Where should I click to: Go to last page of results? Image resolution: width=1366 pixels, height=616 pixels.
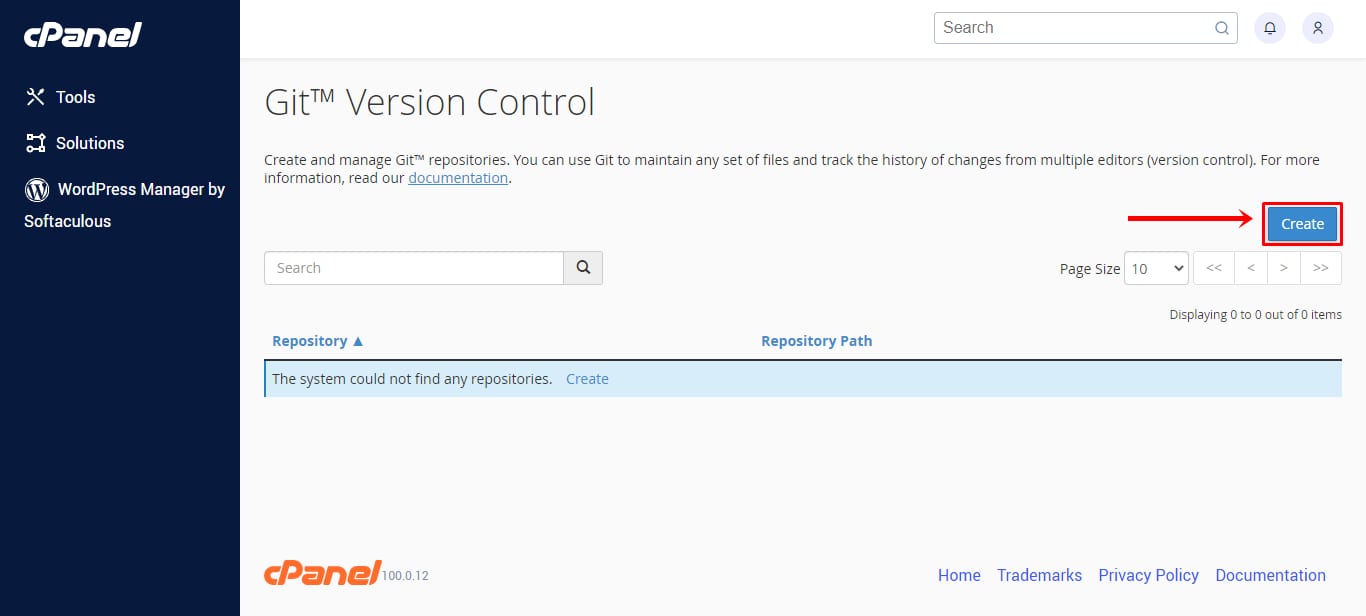point(1321,268)
